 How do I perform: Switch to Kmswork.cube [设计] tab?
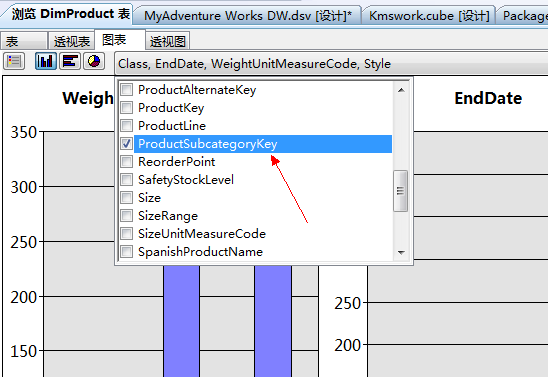tap(429, 16)
